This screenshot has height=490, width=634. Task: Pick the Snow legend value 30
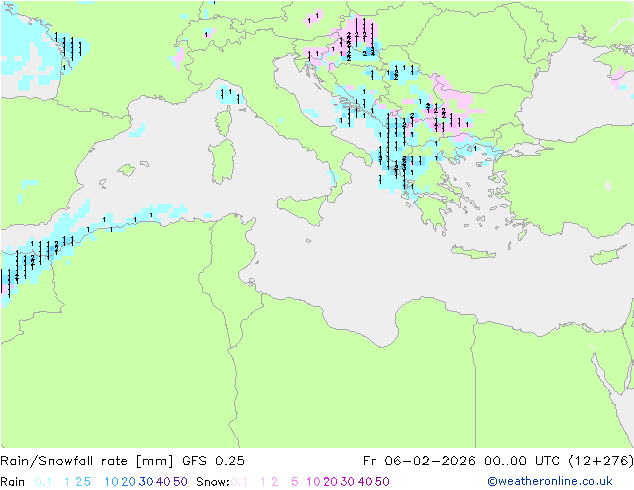[x=348, y=482]
